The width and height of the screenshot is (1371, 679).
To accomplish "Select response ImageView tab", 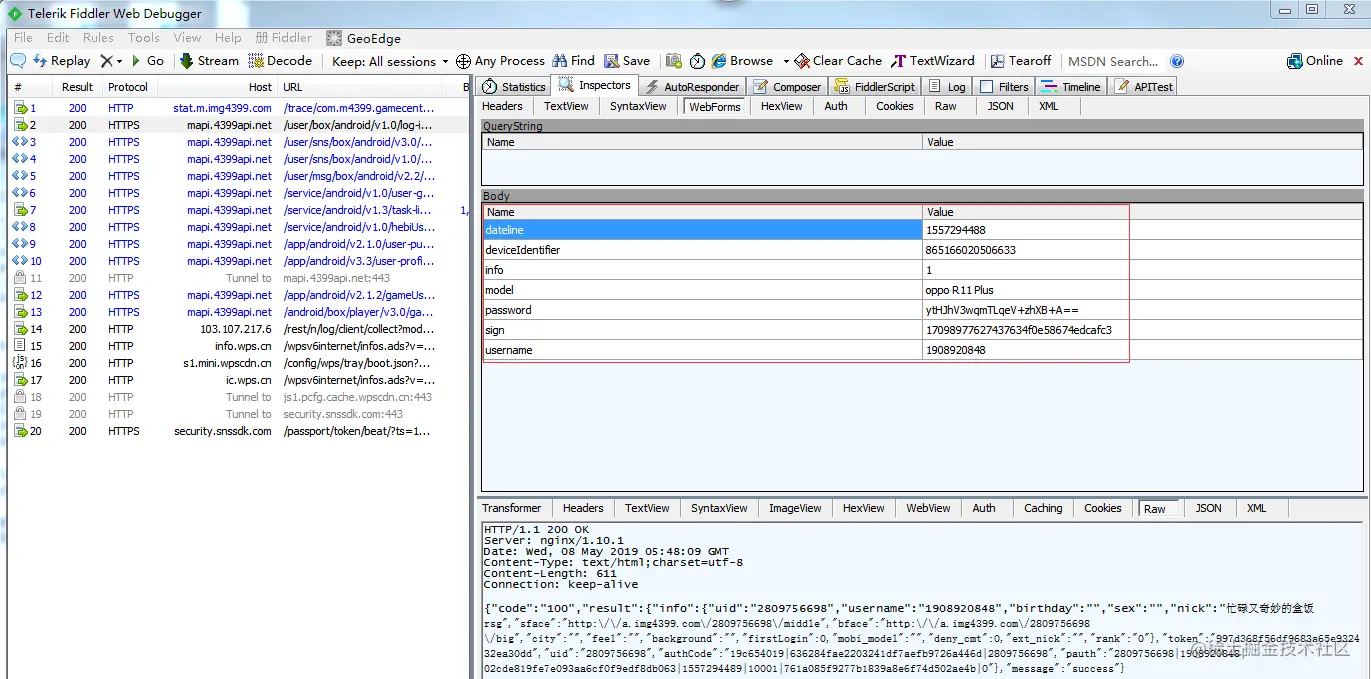I will [795, 508].
